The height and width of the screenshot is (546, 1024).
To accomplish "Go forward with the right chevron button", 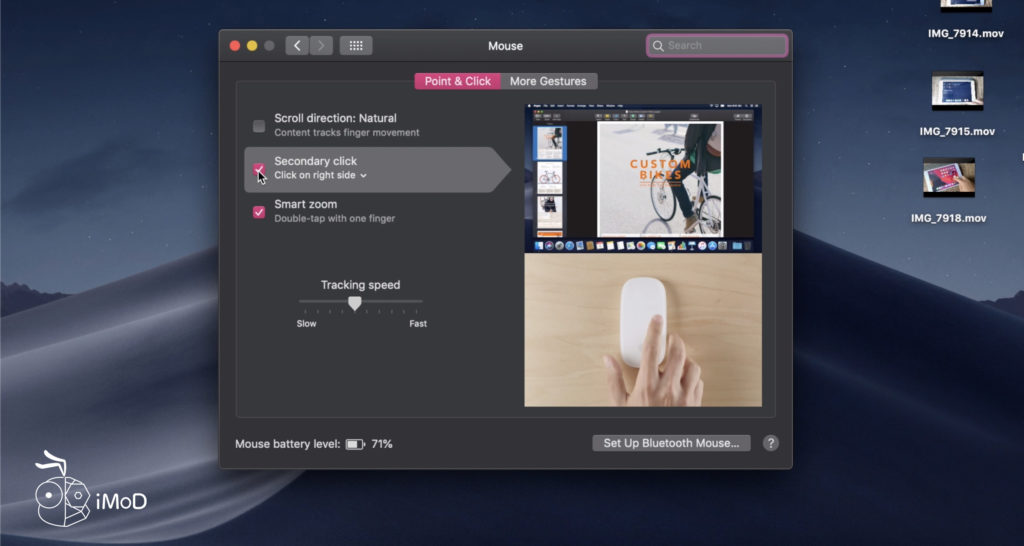I will click(321, 46).
